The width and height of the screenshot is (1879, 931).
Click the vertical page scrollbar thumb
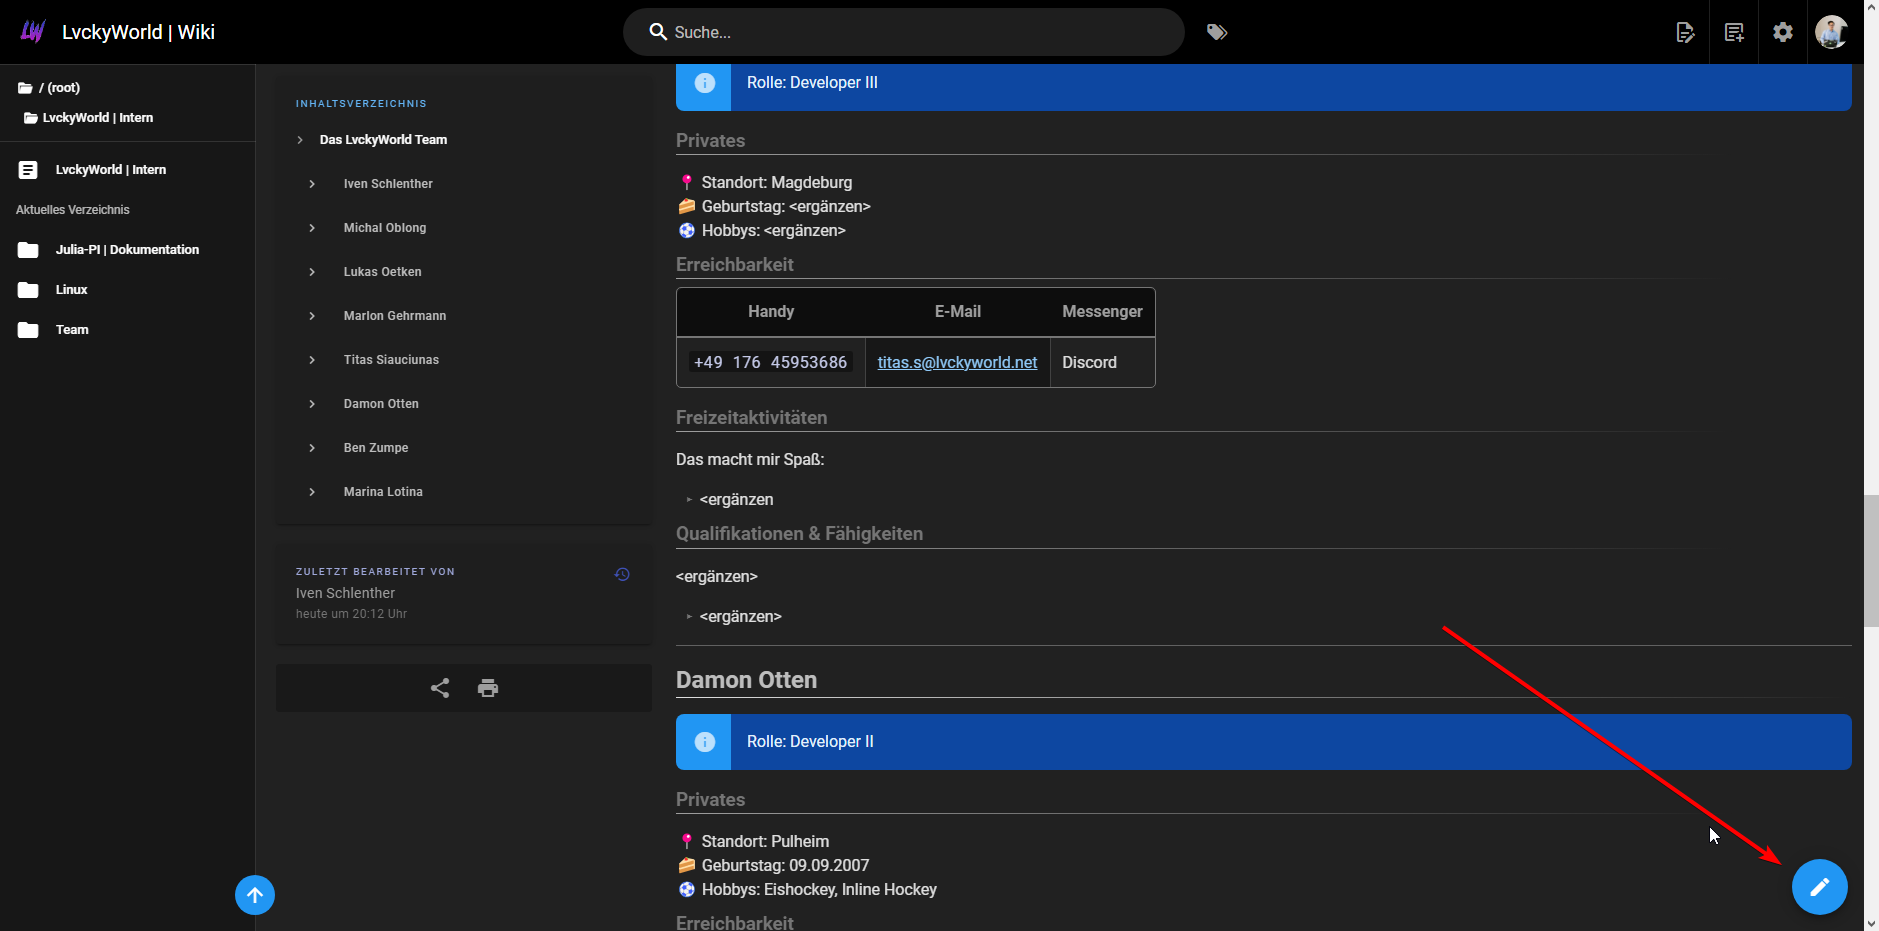(1870, 560)
